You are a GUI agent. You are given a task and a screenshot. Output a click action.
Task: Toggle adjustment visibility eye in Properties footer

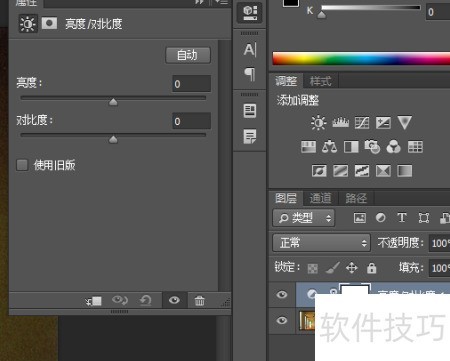[174, 300]
